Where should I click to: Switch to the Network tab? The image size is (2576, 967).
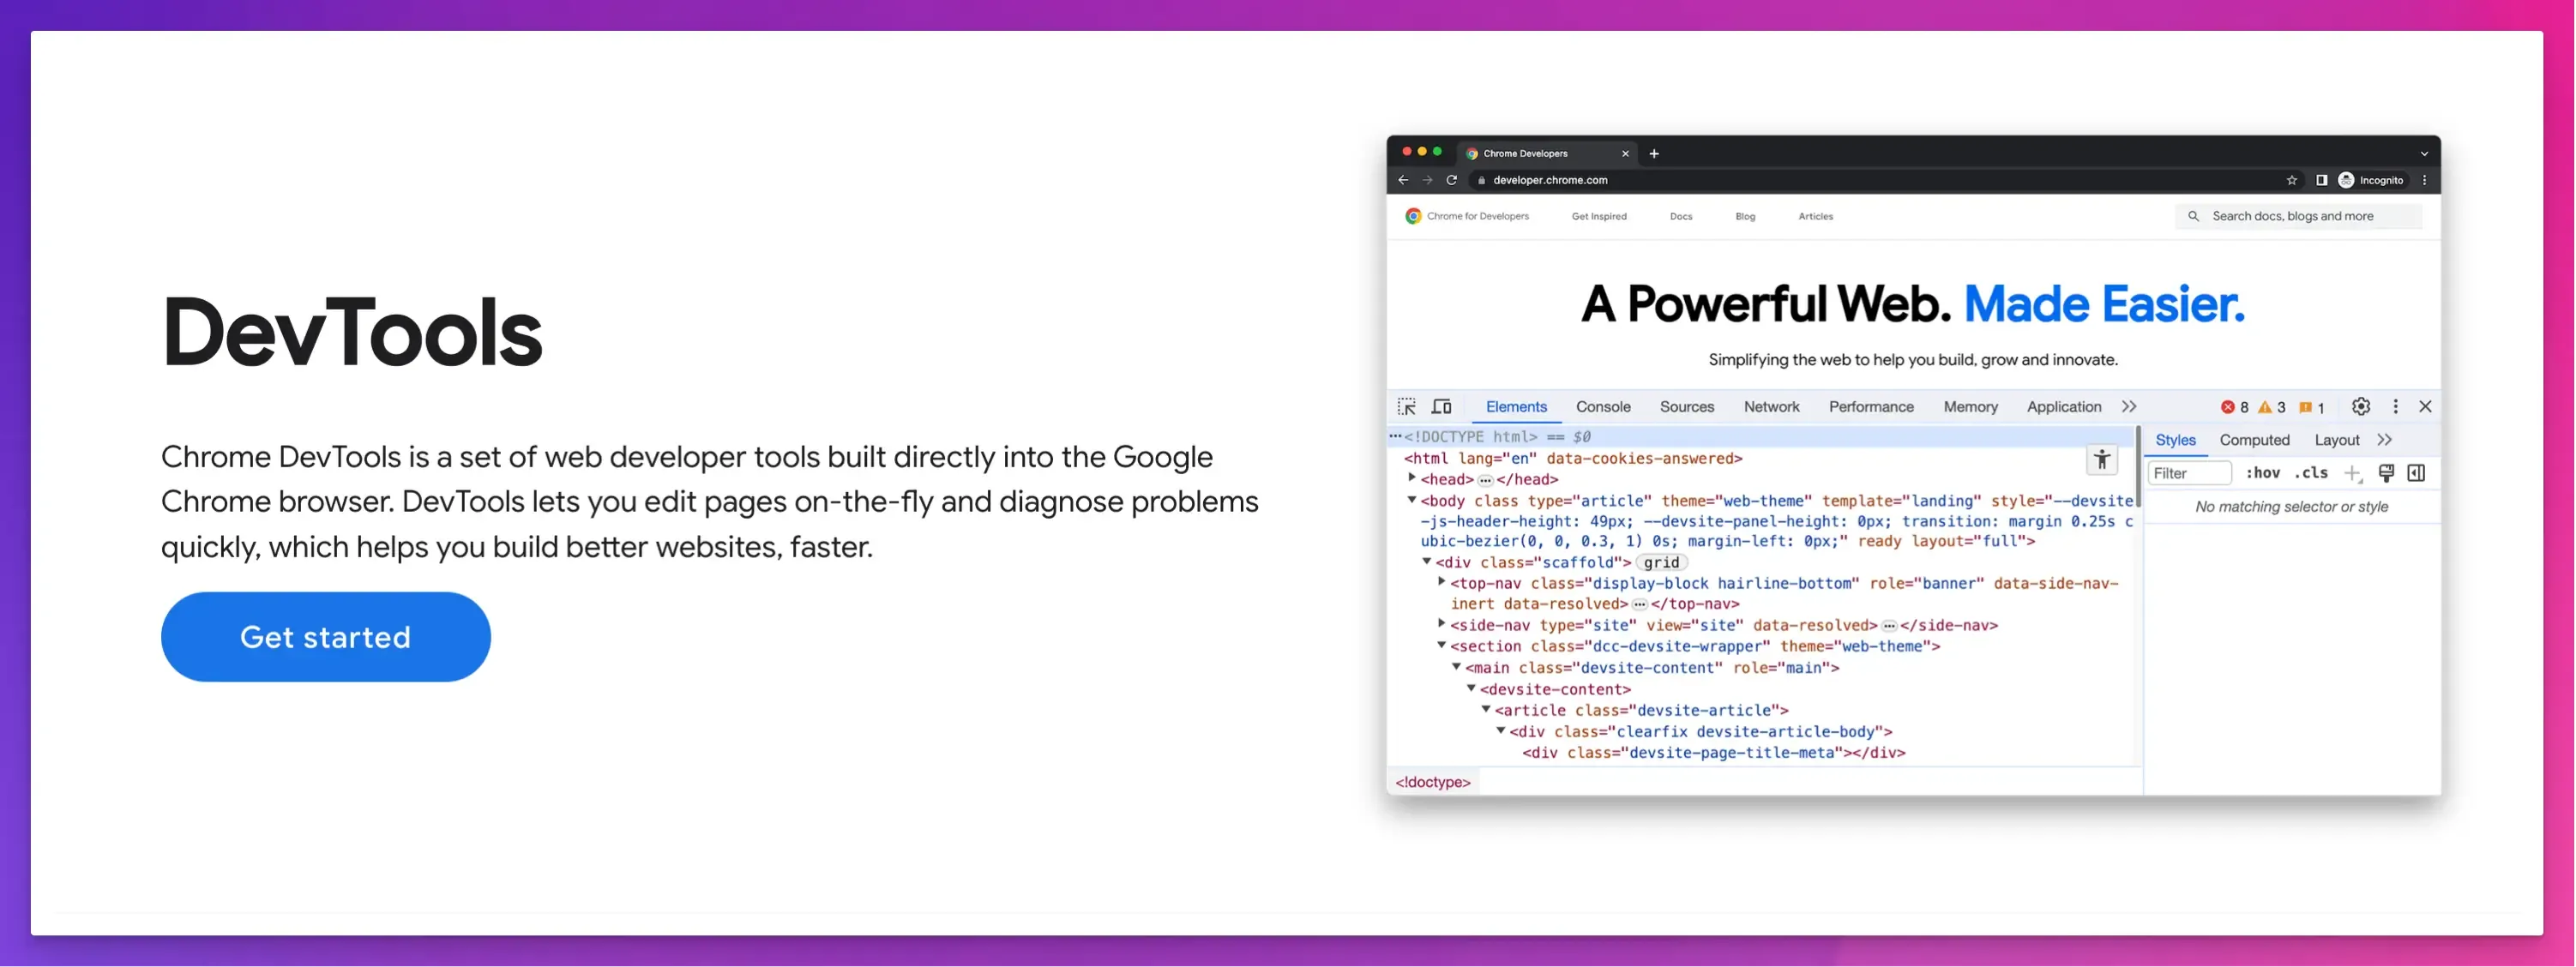(x=1771, y=407)
